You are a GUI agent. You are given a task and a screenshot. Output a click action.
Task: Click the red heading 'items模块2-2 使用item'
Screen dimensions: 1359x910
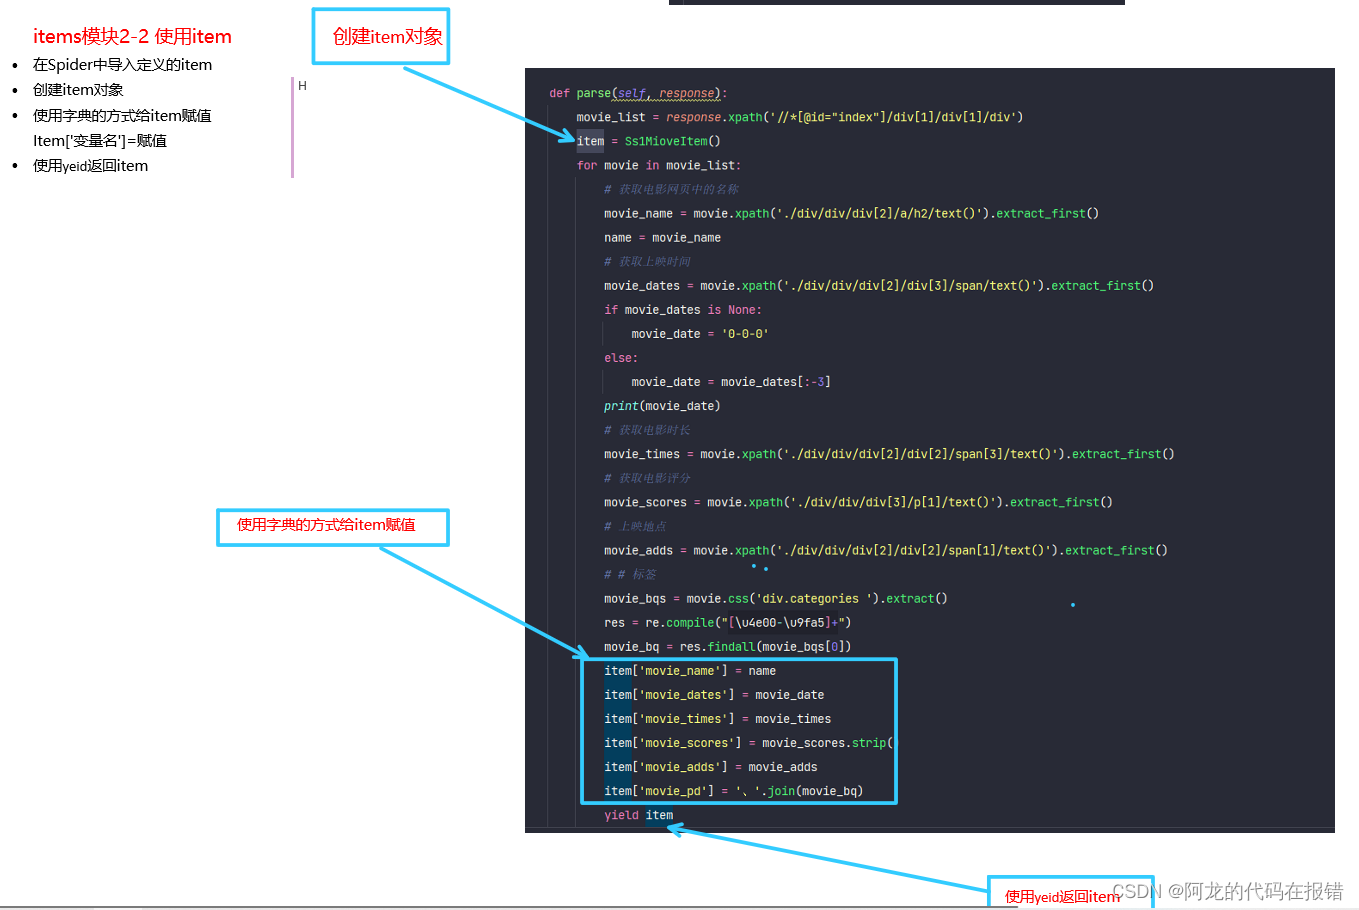point(132,37)
